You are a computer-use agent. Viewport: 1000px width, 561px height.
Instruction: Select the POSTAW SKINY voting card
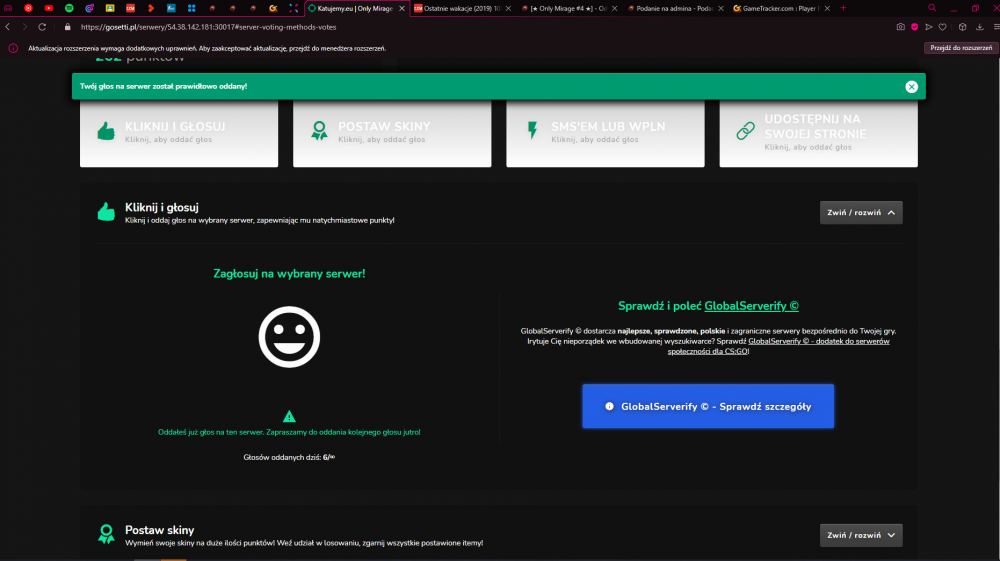coord(392,133)
